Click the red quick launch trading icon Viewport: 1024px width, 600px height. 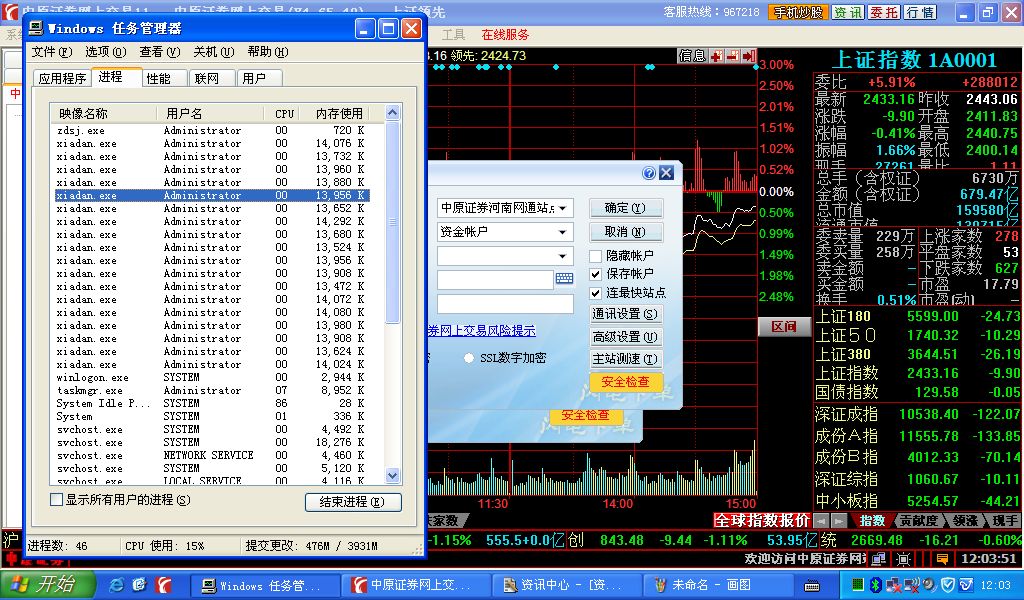pyautogui.click(x=161, y=584)
